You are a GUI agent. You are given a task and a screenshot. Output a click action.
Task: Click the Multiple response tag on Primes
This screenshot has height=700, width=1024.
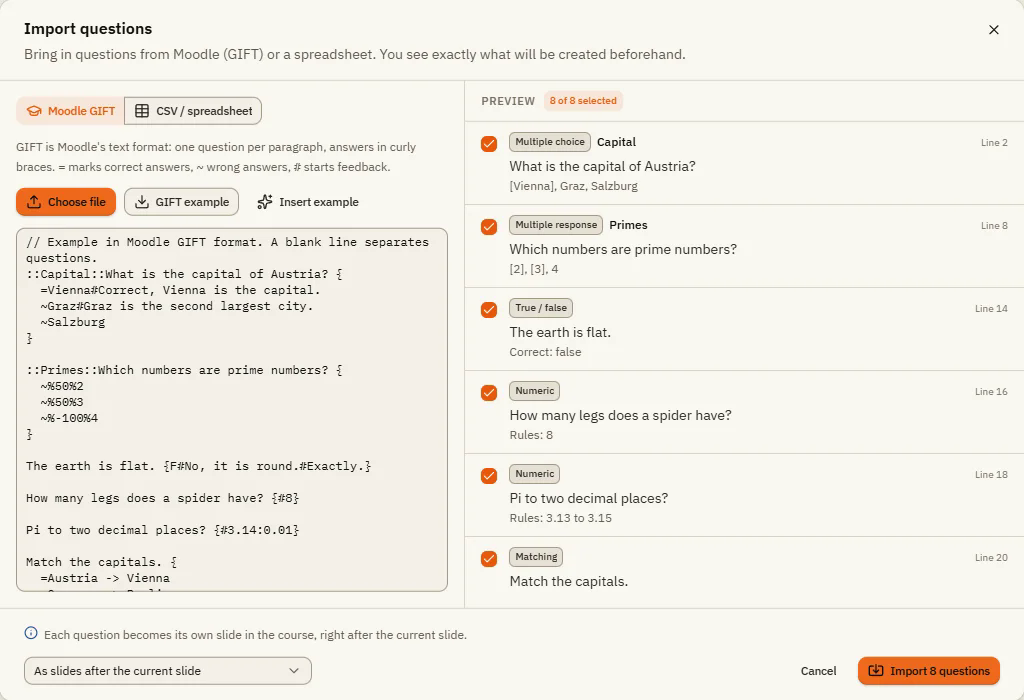tap(556, 225)
